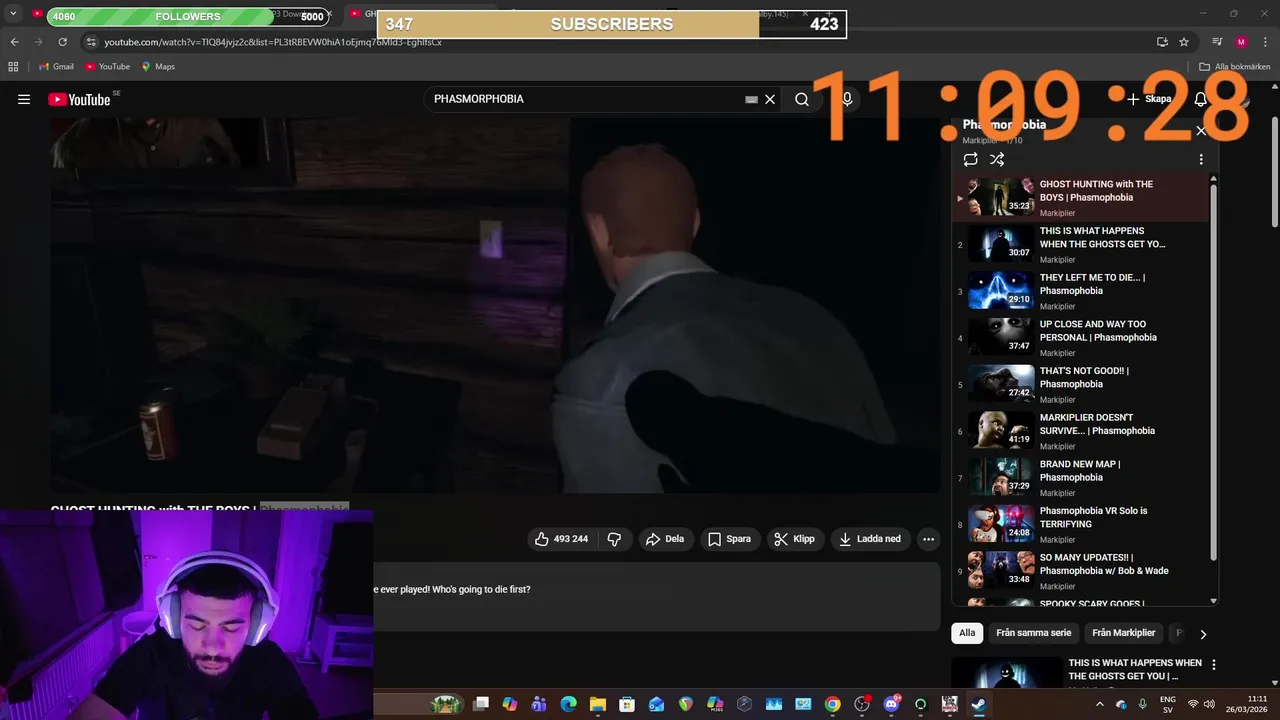Image resolution: width=1280 pixels, height=720 pixels.
Task: Open recommended video thumbnail below chips
Action: (1006, 672)
